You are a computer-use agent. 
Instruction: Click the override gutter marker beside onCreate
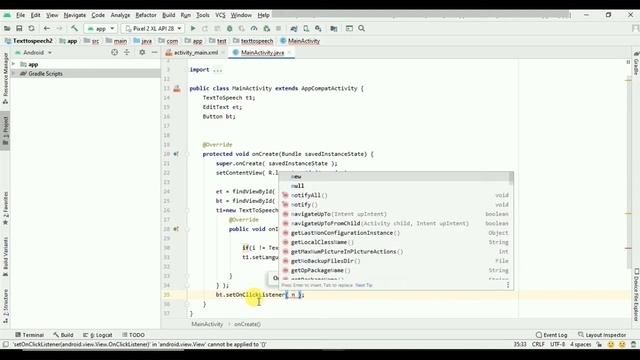[x=176, y=154]
